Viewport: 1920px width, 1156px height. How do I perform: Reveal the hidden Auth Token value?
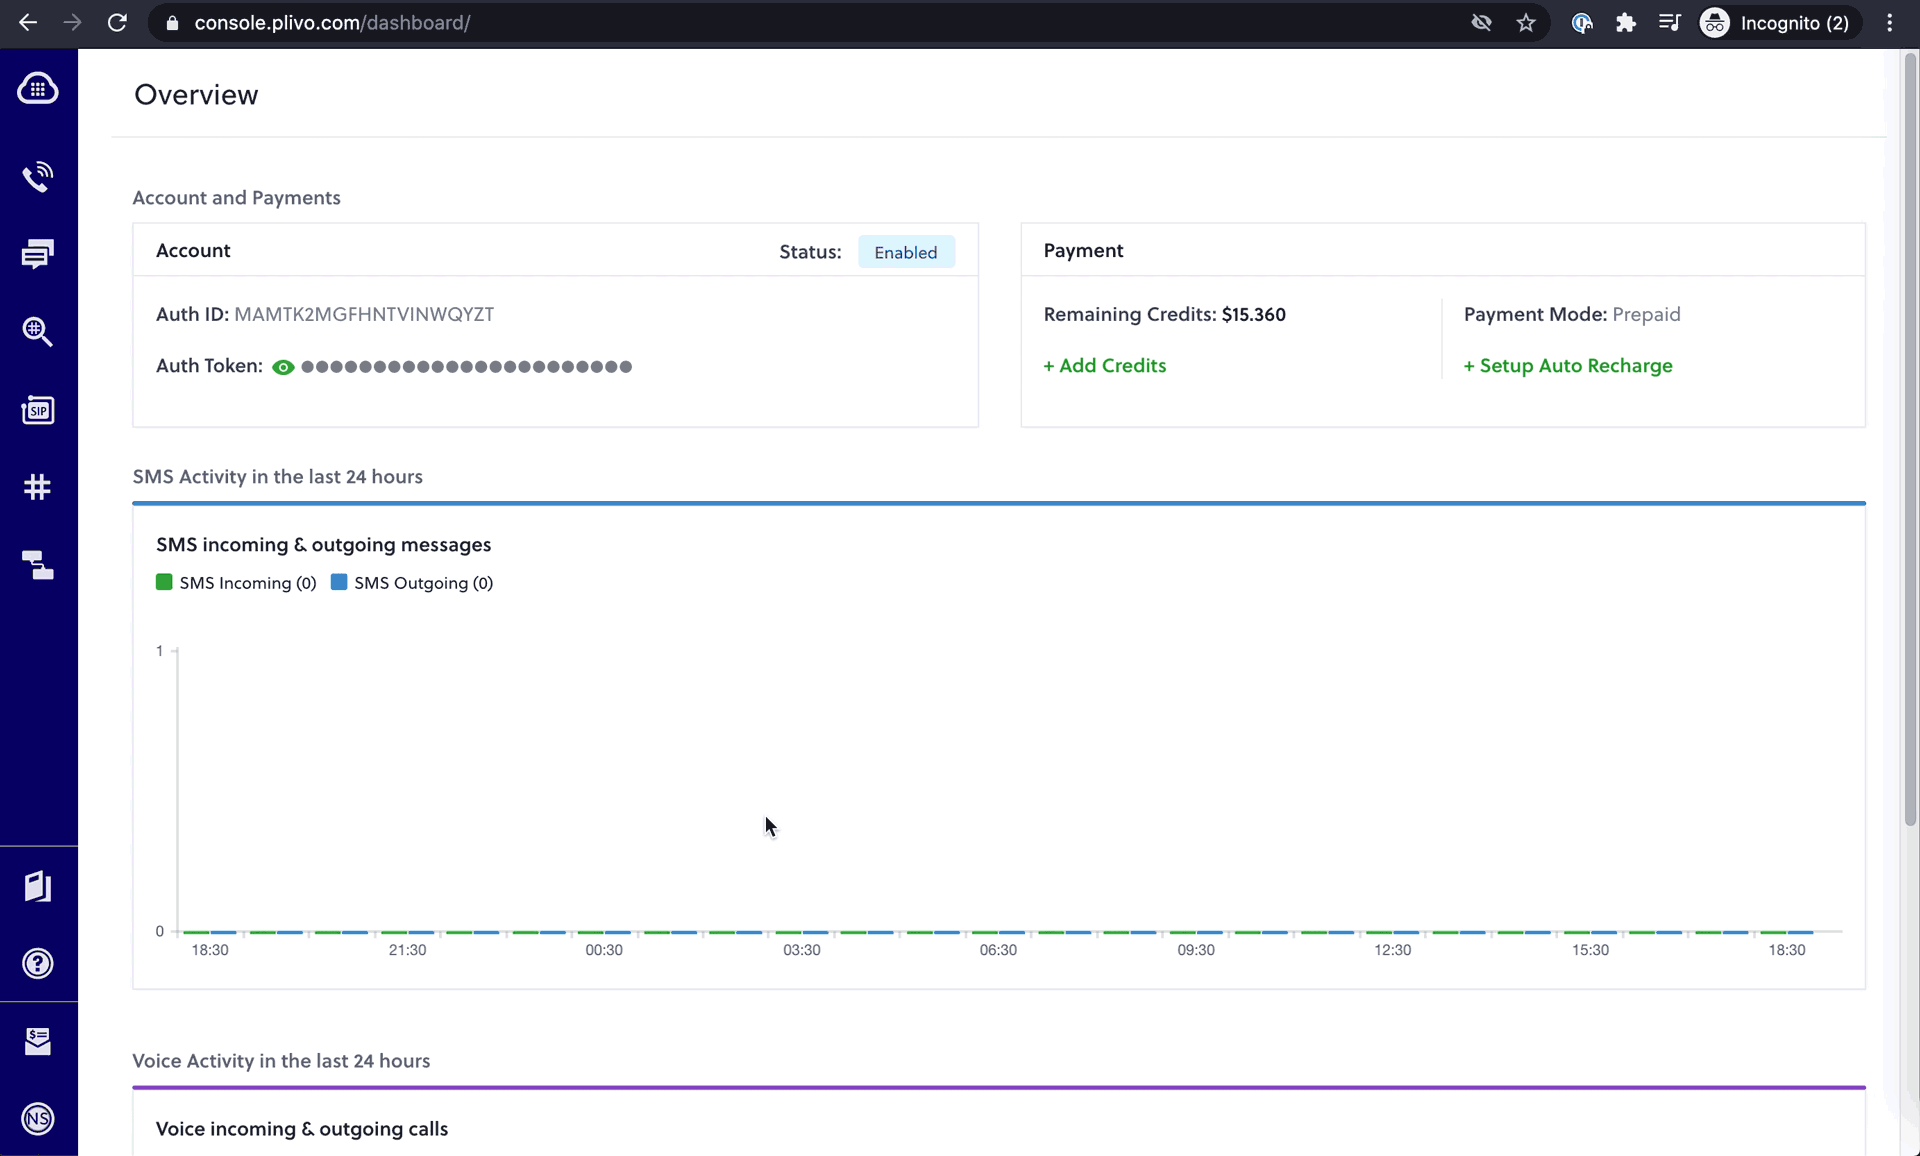pos(283,367)
